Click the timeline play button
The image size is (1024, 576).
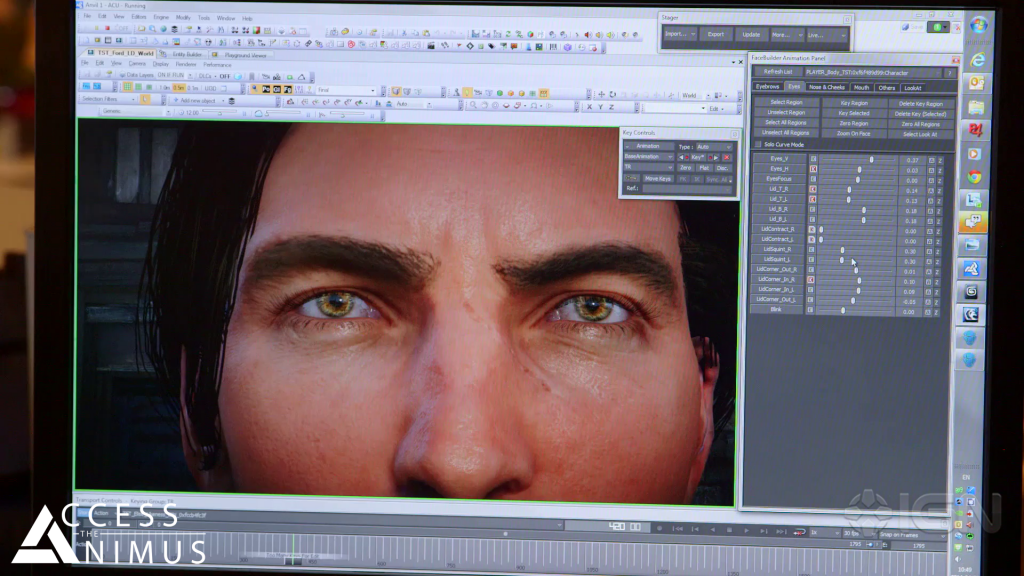(x=746, y=530)
